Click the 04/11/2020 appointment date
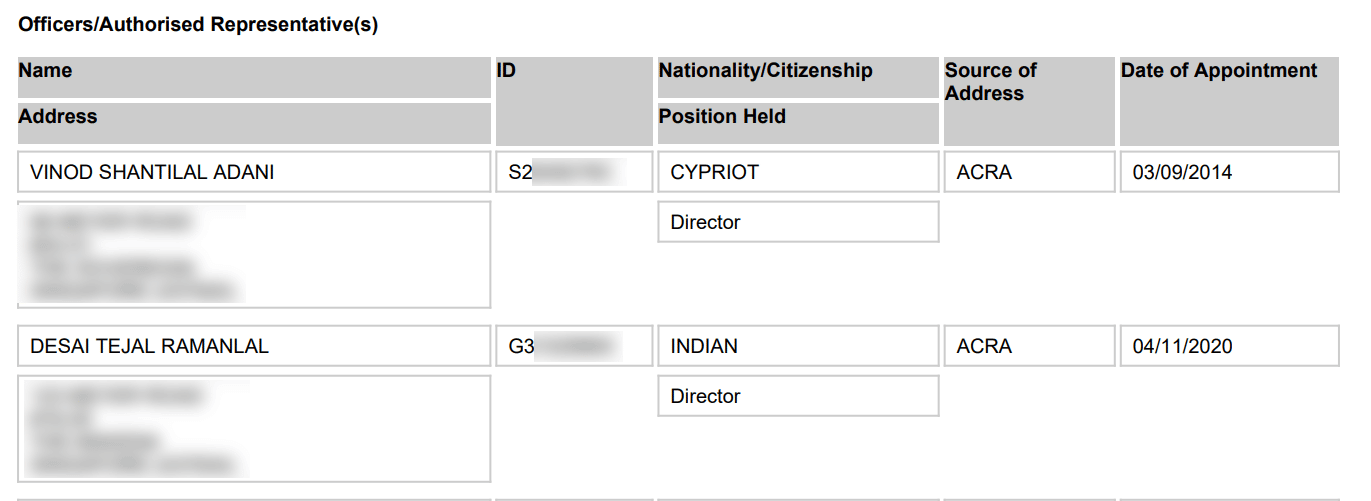The image size is (1371, 501). click(1229, 346)
